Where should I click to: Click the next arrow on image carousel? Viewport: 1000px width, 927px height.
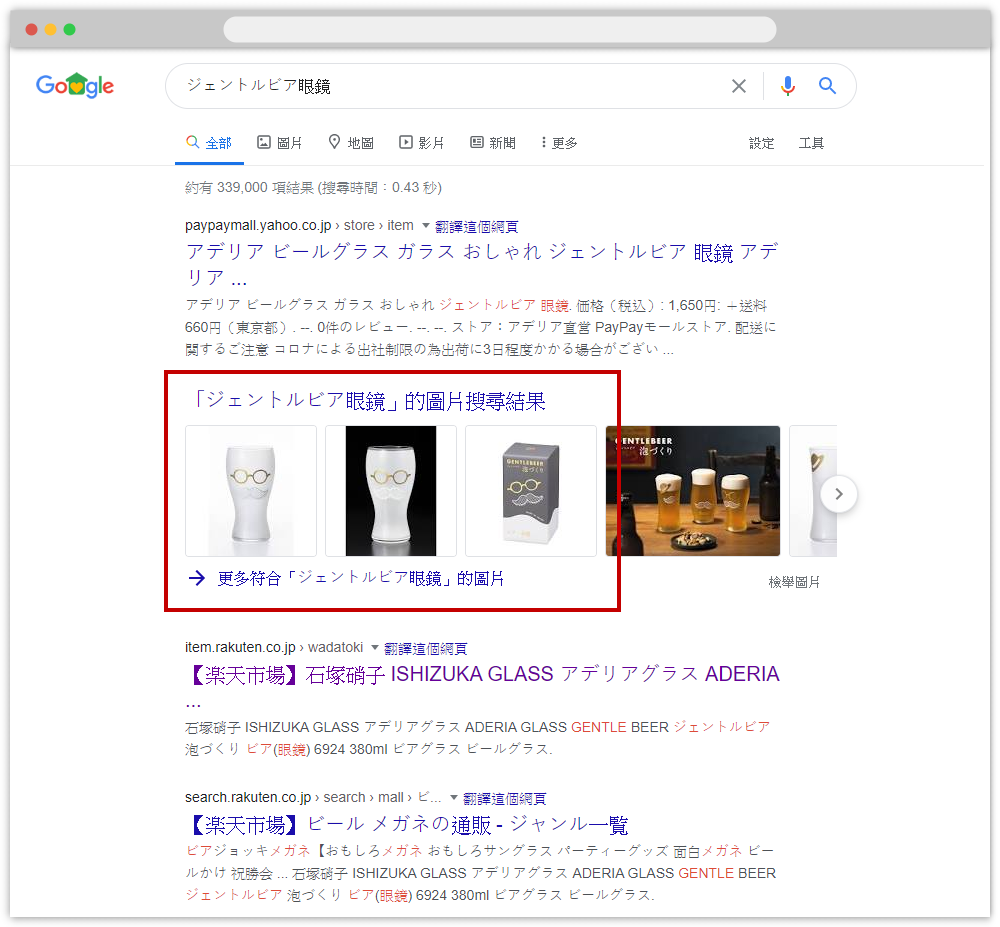[x=839, y=493]
